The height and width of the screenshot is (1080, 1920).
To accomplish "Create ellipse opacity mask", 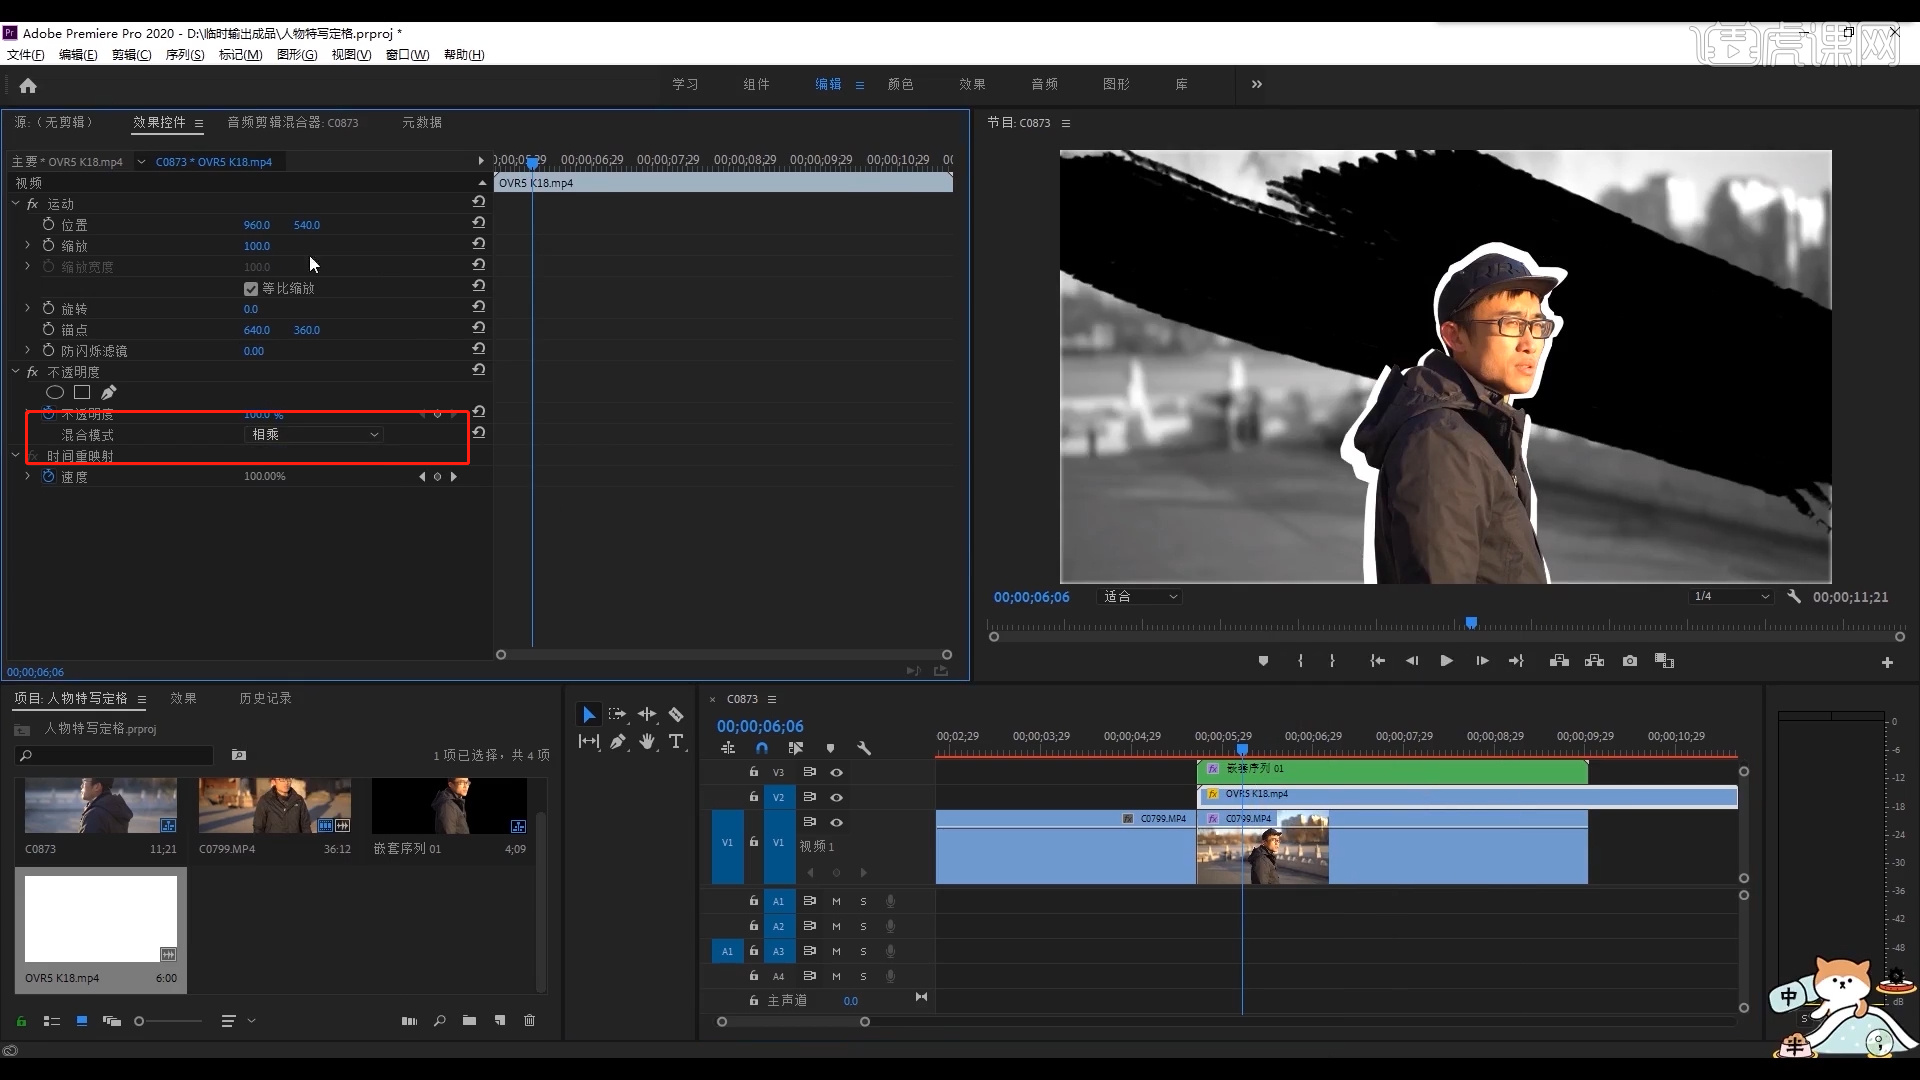I will point(55,393).
